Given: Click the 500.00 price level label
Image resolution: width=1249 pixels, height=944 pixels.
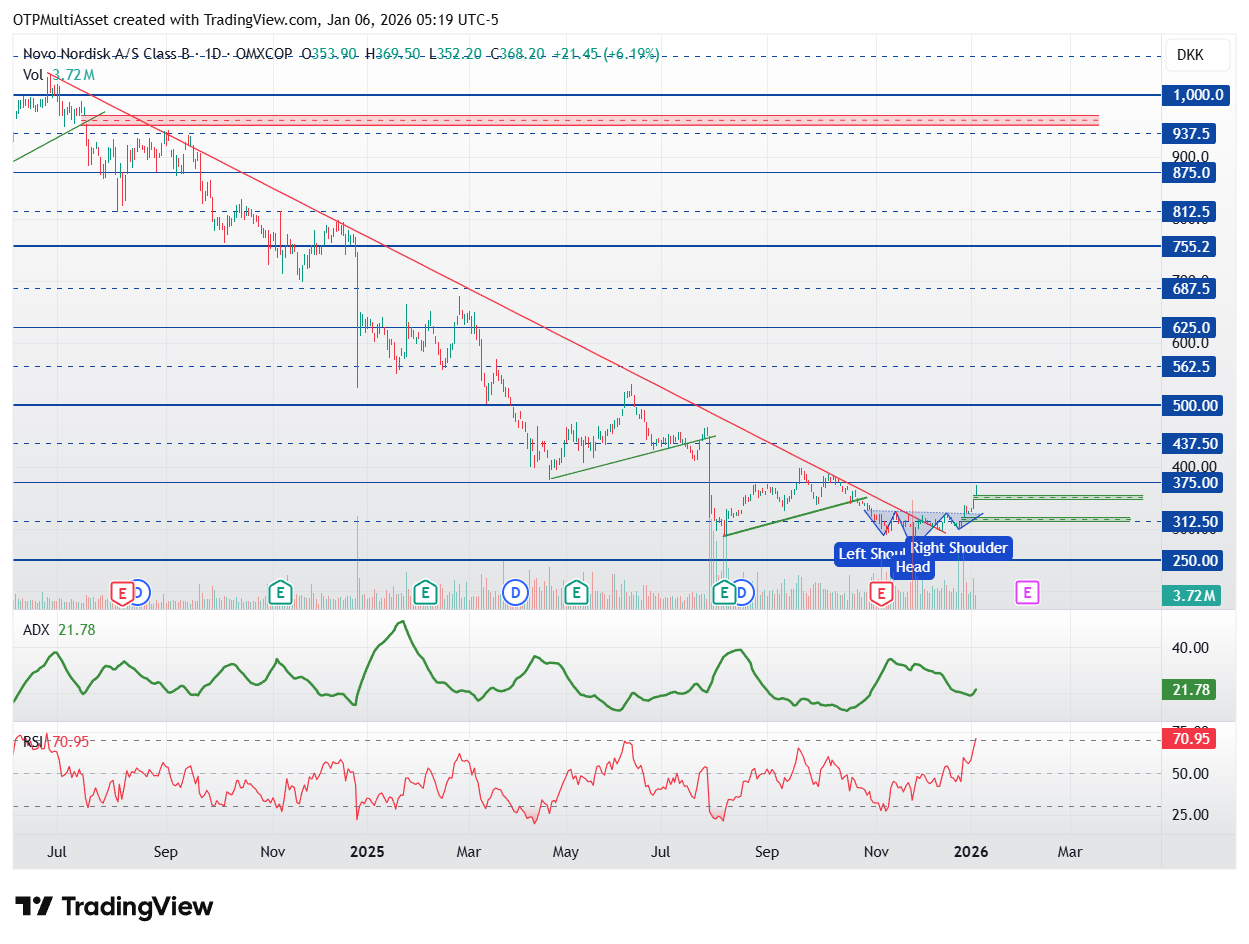Looking at the screenshot, I should tap(1194, 405).
